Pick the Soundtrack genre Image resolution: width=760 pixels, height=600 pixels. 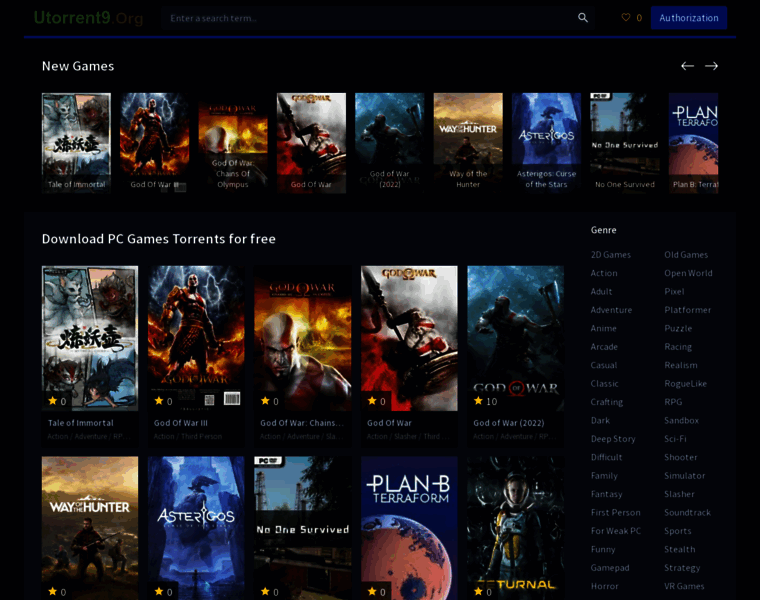pyautogui.click(x=687, y=512)
